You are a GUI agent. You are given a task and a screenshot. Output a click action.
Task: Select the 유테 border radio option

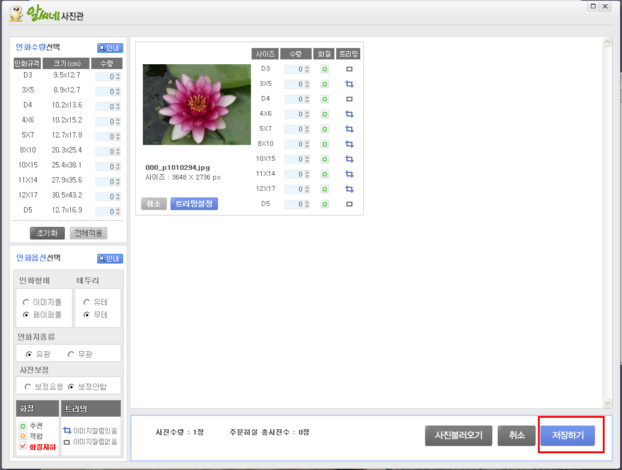click(x=87, y=301)
